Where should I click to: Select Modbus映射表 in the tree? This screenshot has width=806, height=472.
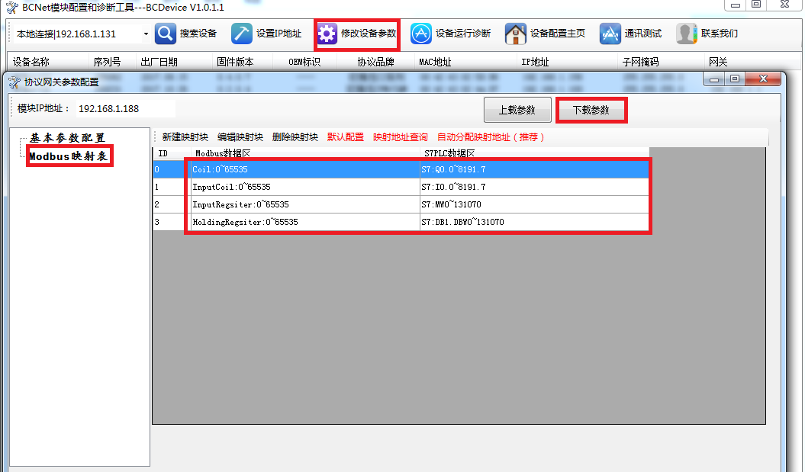pyautogui.click(x=68, y=156)
